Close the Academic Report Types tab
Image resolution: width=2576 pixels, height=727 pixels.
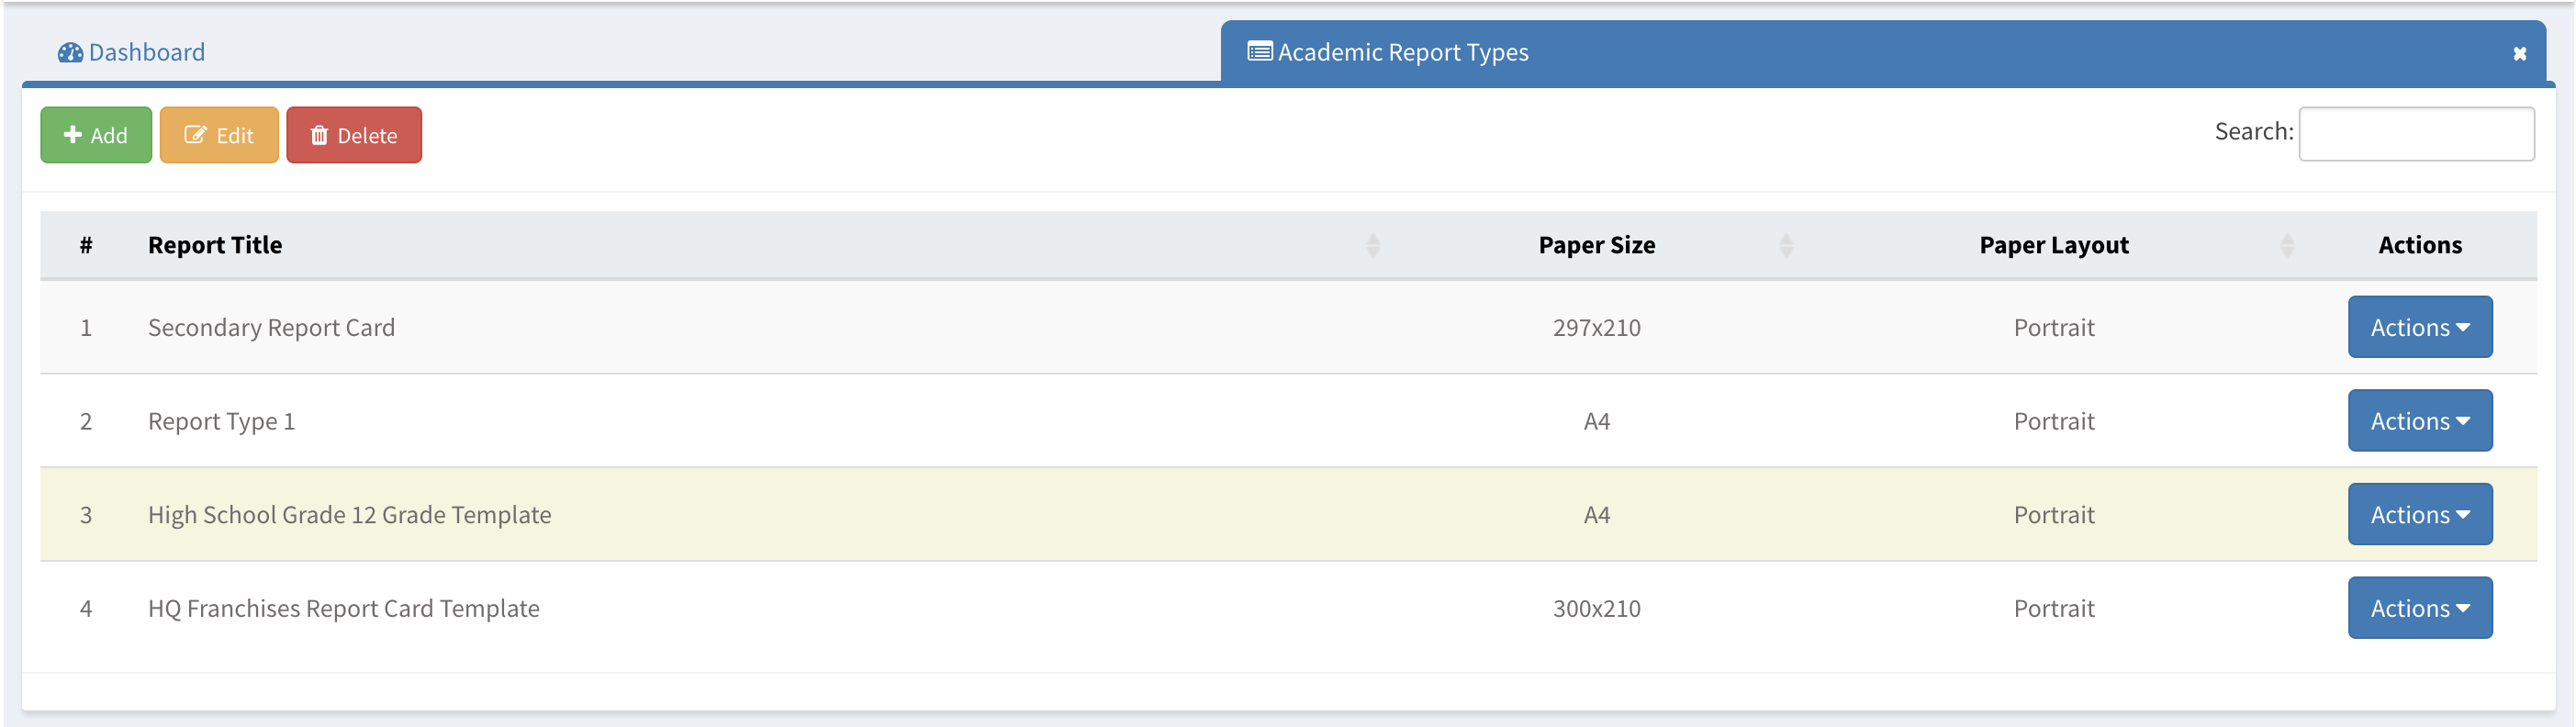[2519, 54]
